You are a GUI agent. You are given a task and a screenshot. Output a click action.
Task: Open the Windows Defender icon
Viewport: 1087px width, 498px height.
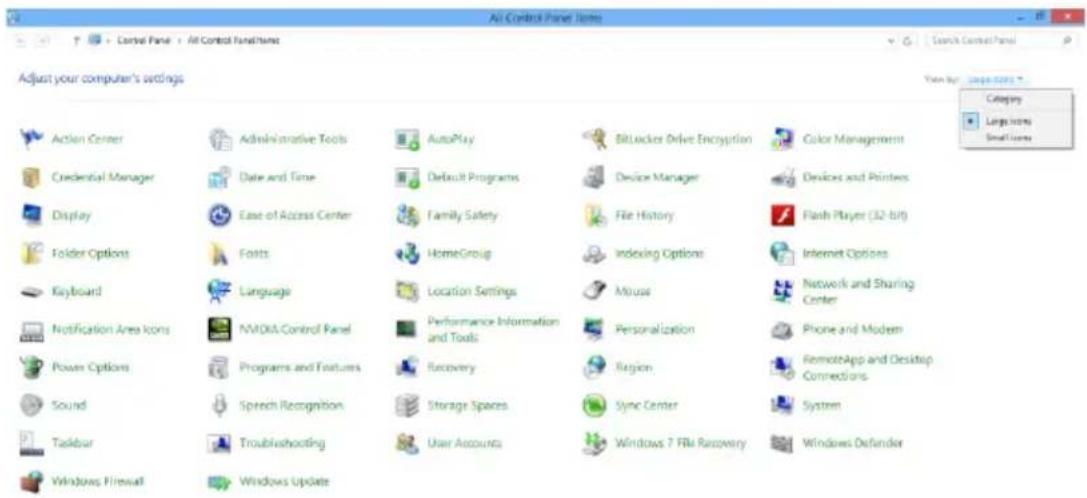click(782, 443)
